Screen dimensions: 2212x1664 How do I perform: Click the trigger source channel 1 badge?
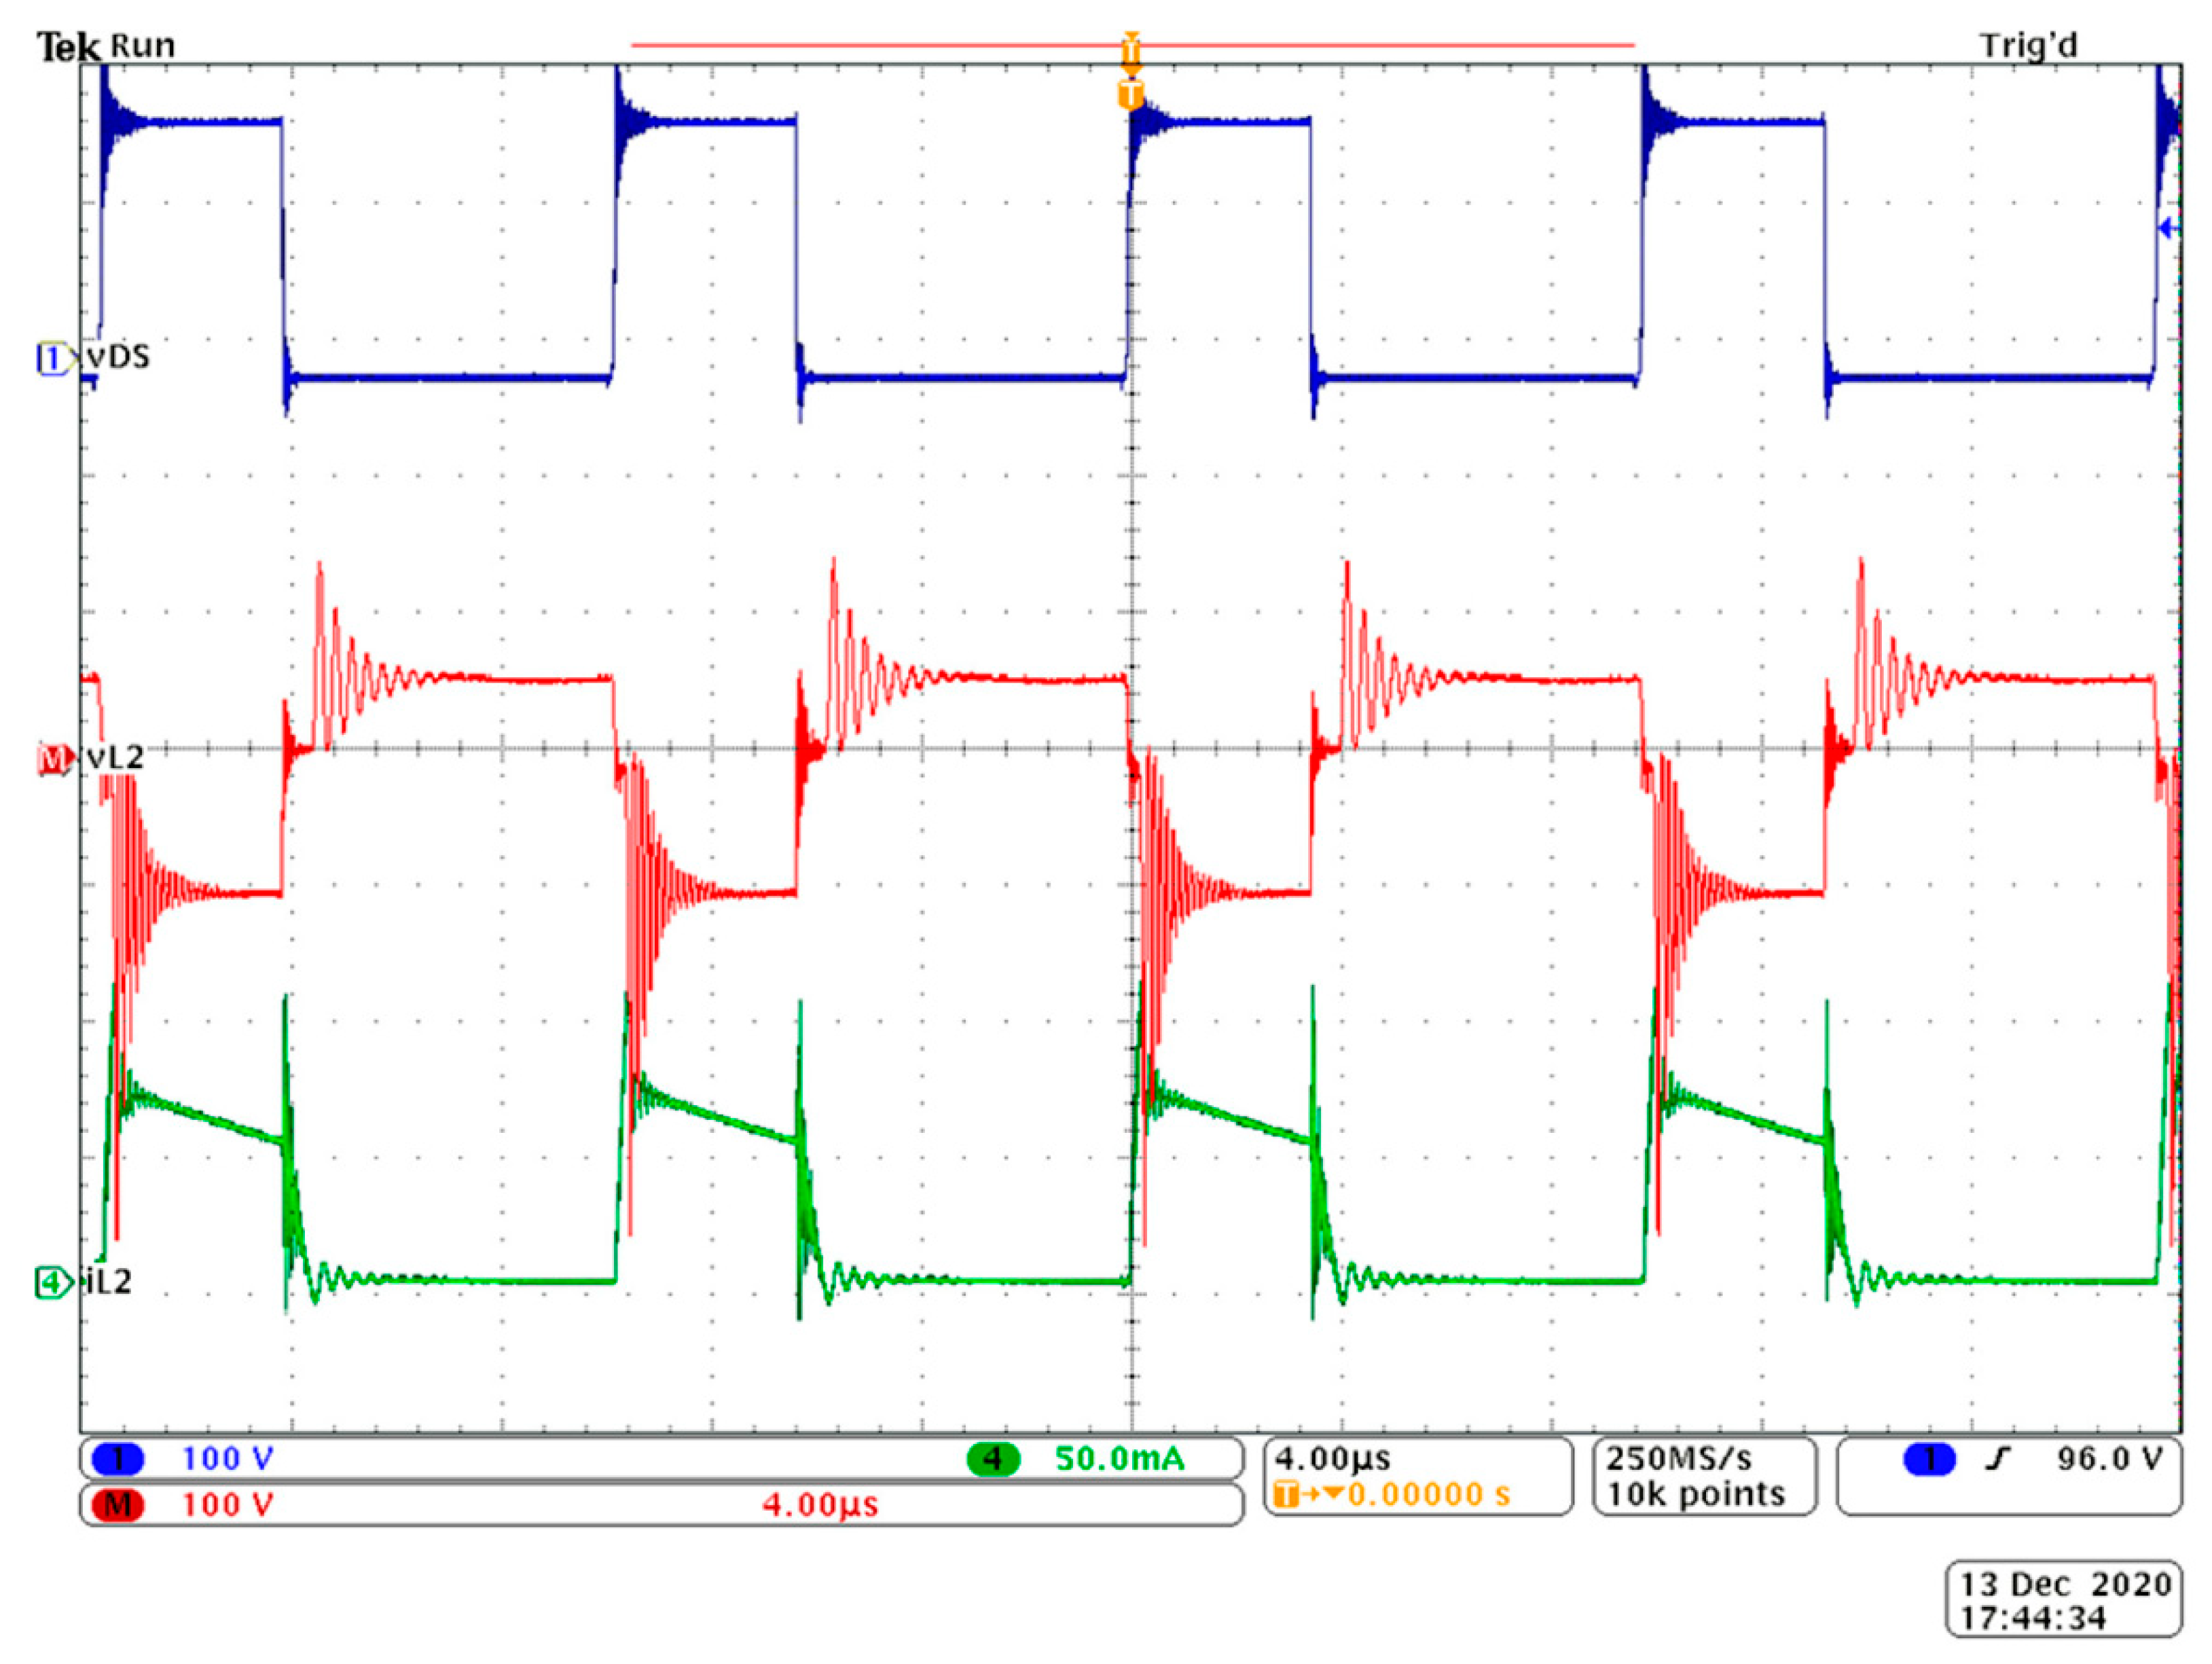click(1929, 1459)
